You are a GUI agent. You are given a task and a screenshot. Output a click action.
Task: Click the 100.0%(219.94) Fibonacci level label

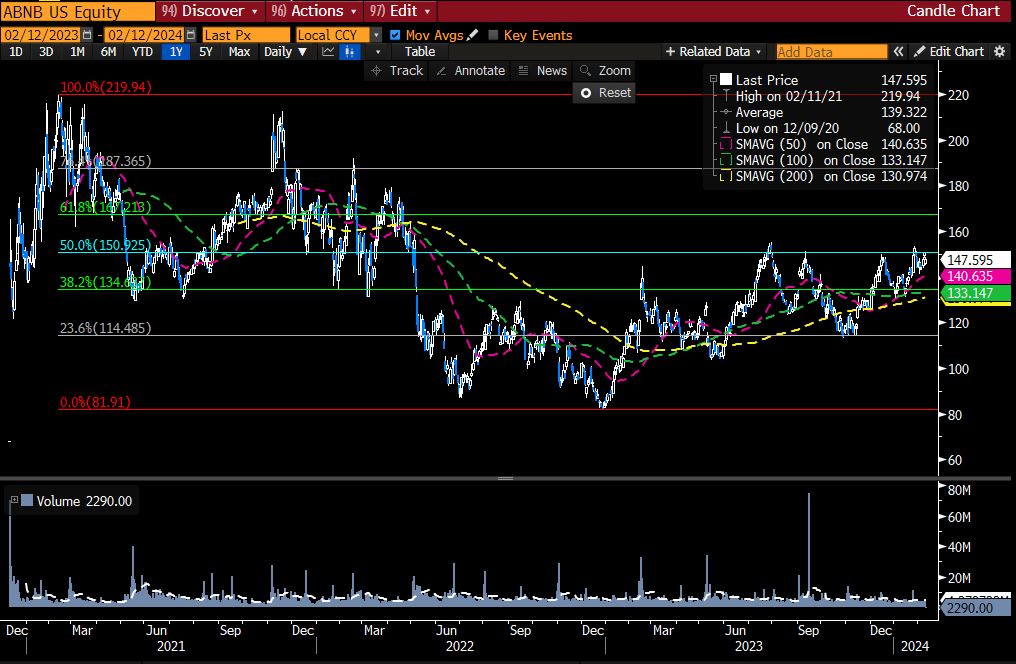[106, 87]
